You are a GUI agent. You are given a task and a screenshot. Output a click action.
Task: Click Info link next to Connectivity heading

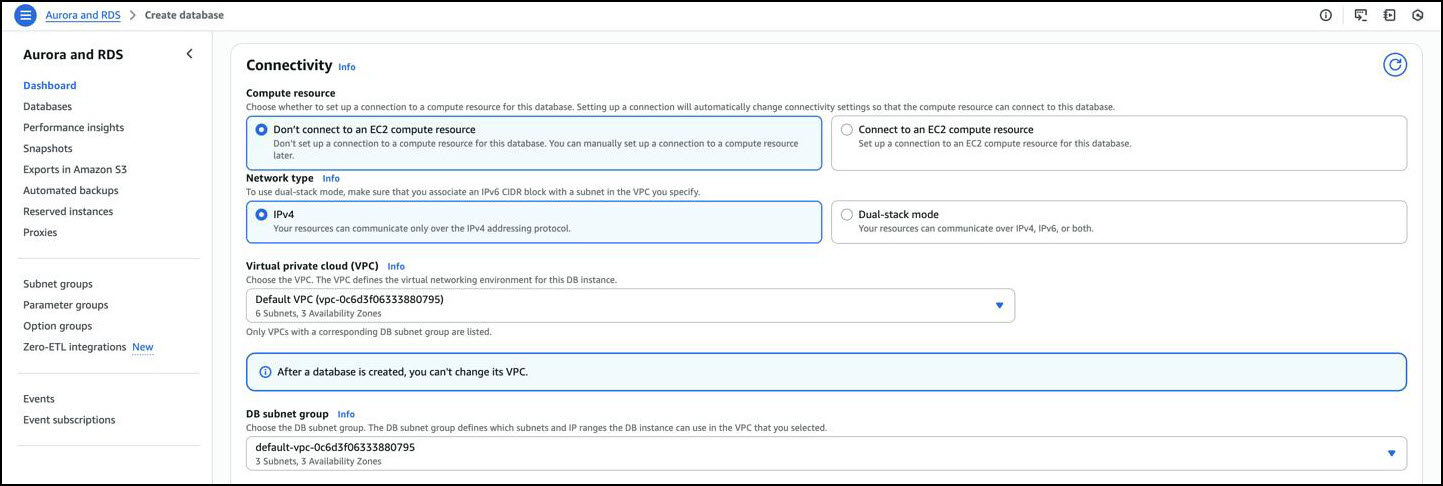346,67
